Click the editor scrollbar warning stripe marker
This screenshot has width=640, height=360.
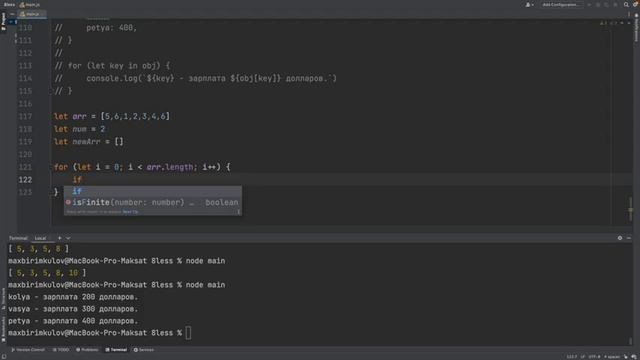[x=631, y=210]
